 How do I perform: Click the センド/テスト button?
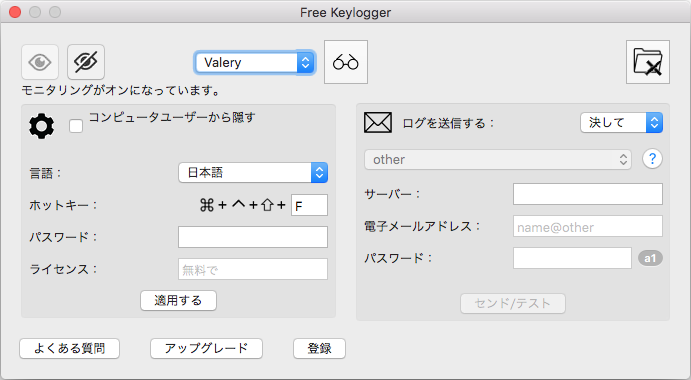pos(513,304)
